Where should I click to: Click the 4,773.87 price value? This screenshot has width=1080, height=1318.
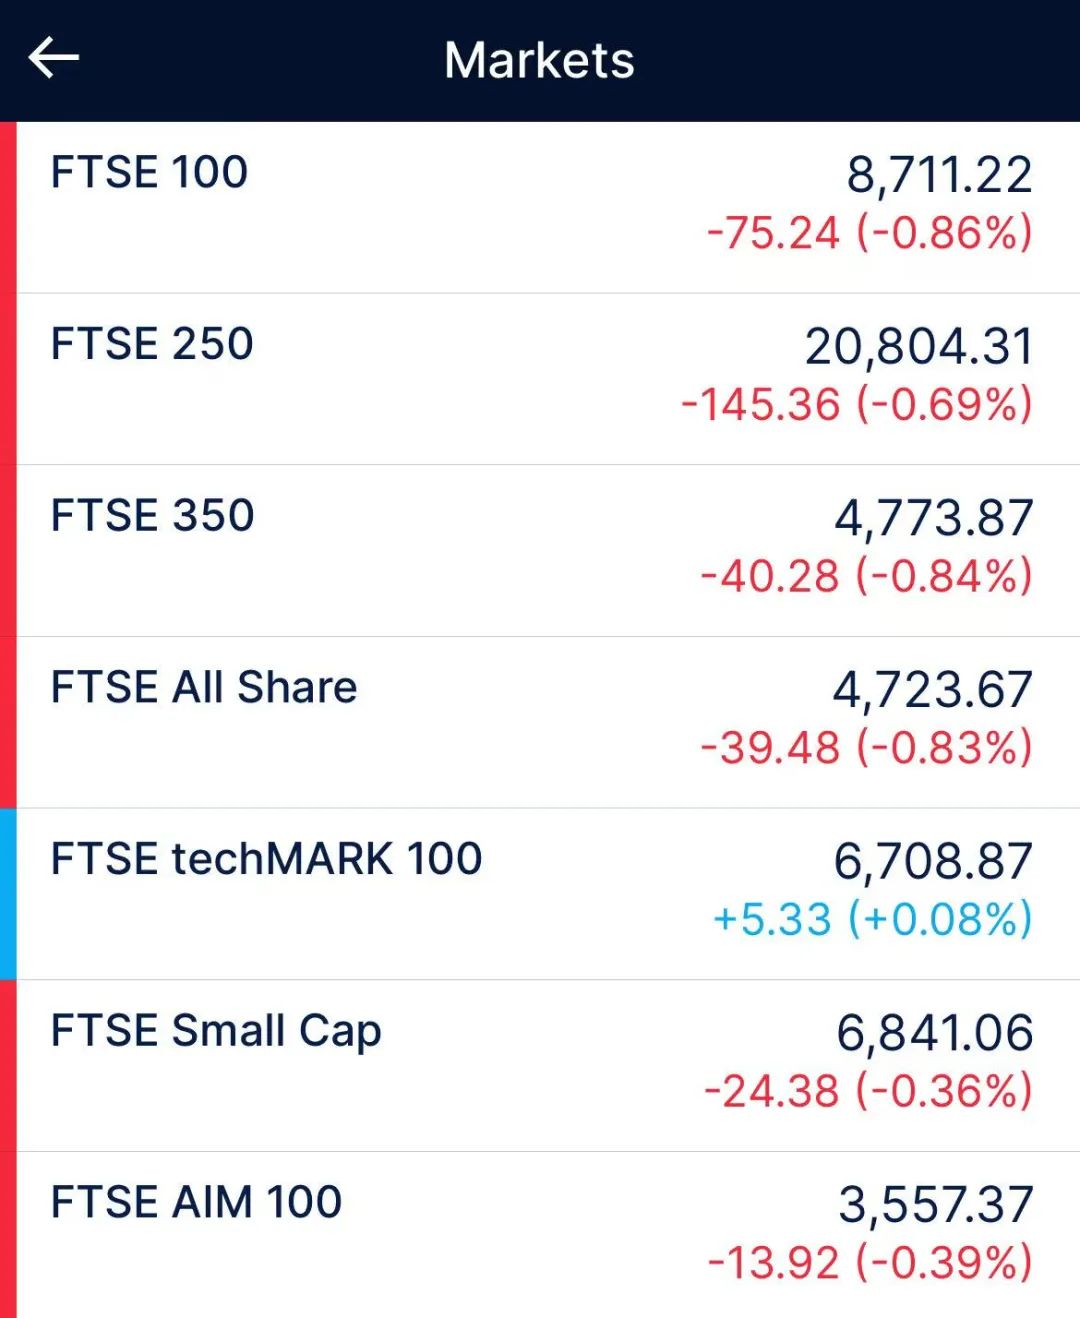coord(933,519)
